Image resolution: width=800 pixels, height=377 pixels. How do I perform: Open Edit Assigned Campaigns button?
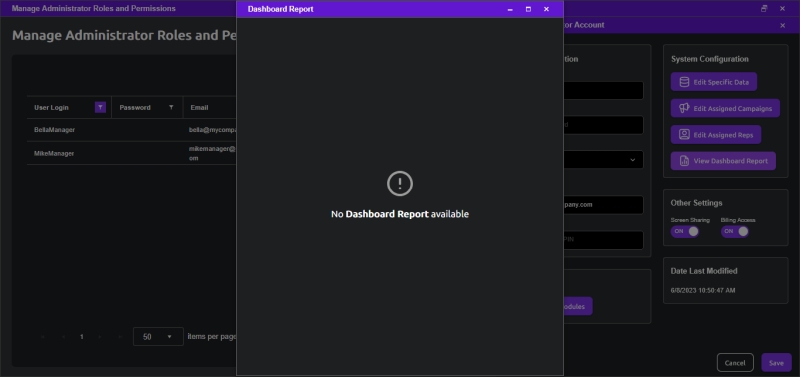click(x=725, y=108)
